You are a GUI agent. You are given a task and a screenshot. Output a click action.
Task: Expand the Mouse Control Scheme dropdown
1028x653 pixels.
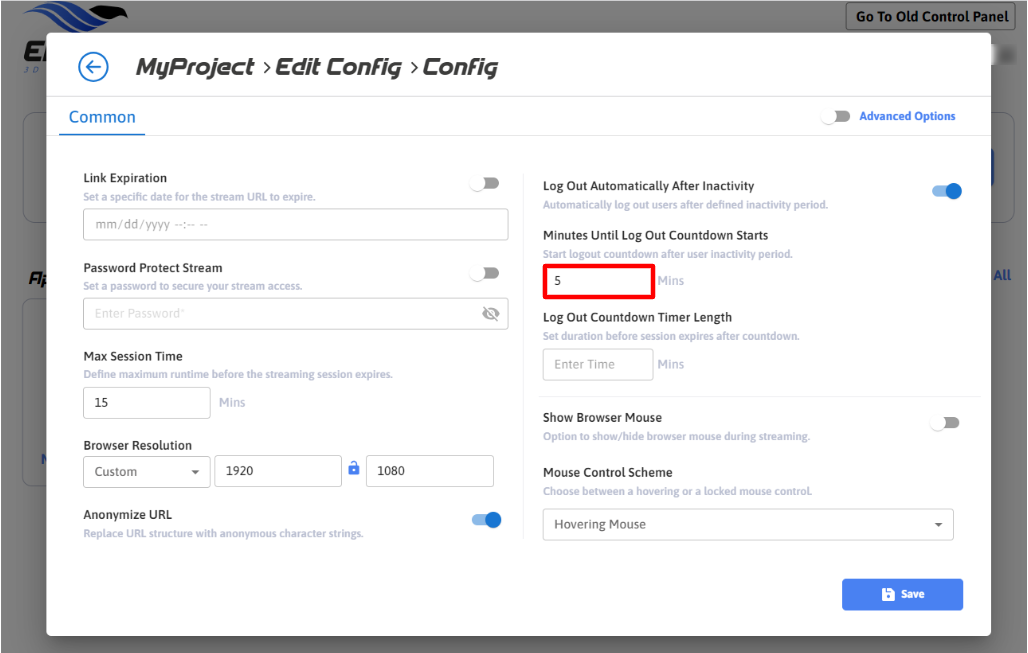click(747, 524)
